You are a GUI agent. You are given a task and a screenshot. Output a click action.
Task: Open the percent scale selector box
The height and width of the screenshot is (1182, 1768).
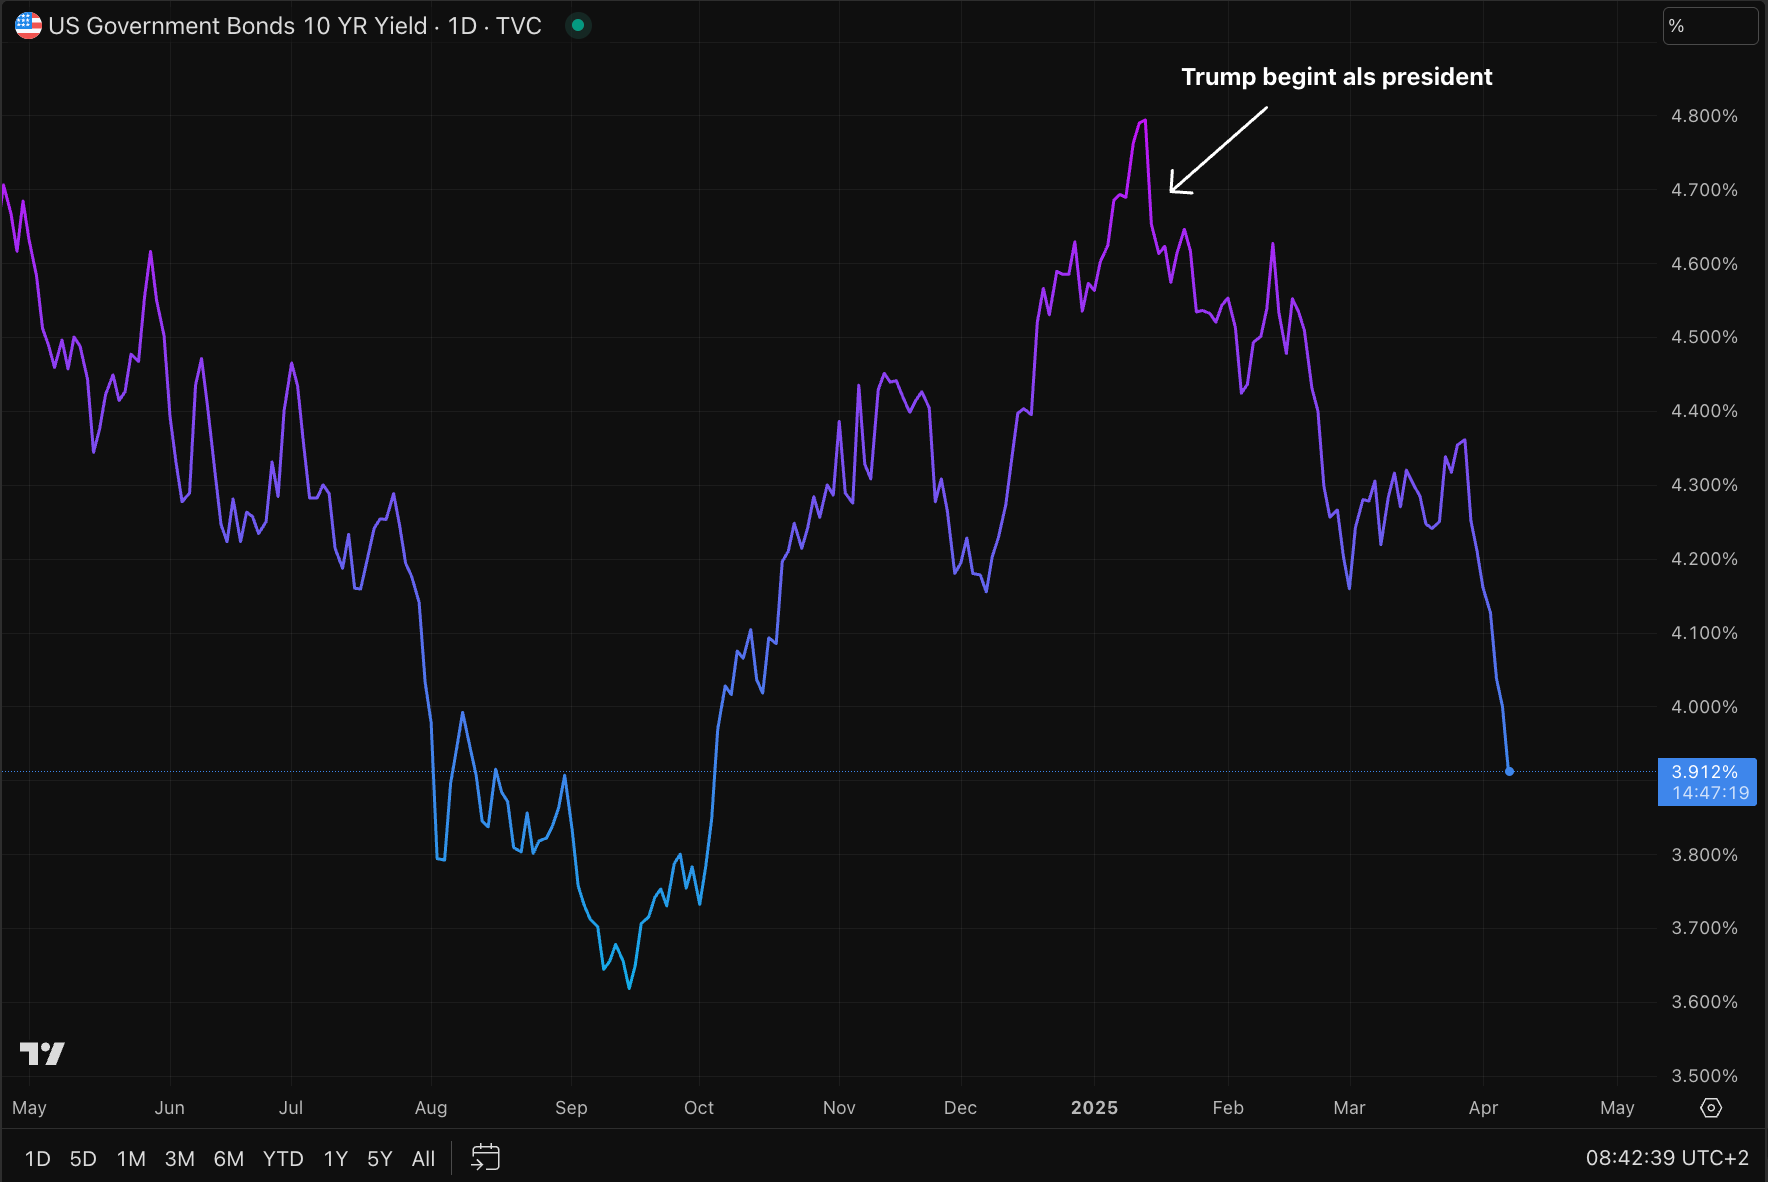[1710, 26]
